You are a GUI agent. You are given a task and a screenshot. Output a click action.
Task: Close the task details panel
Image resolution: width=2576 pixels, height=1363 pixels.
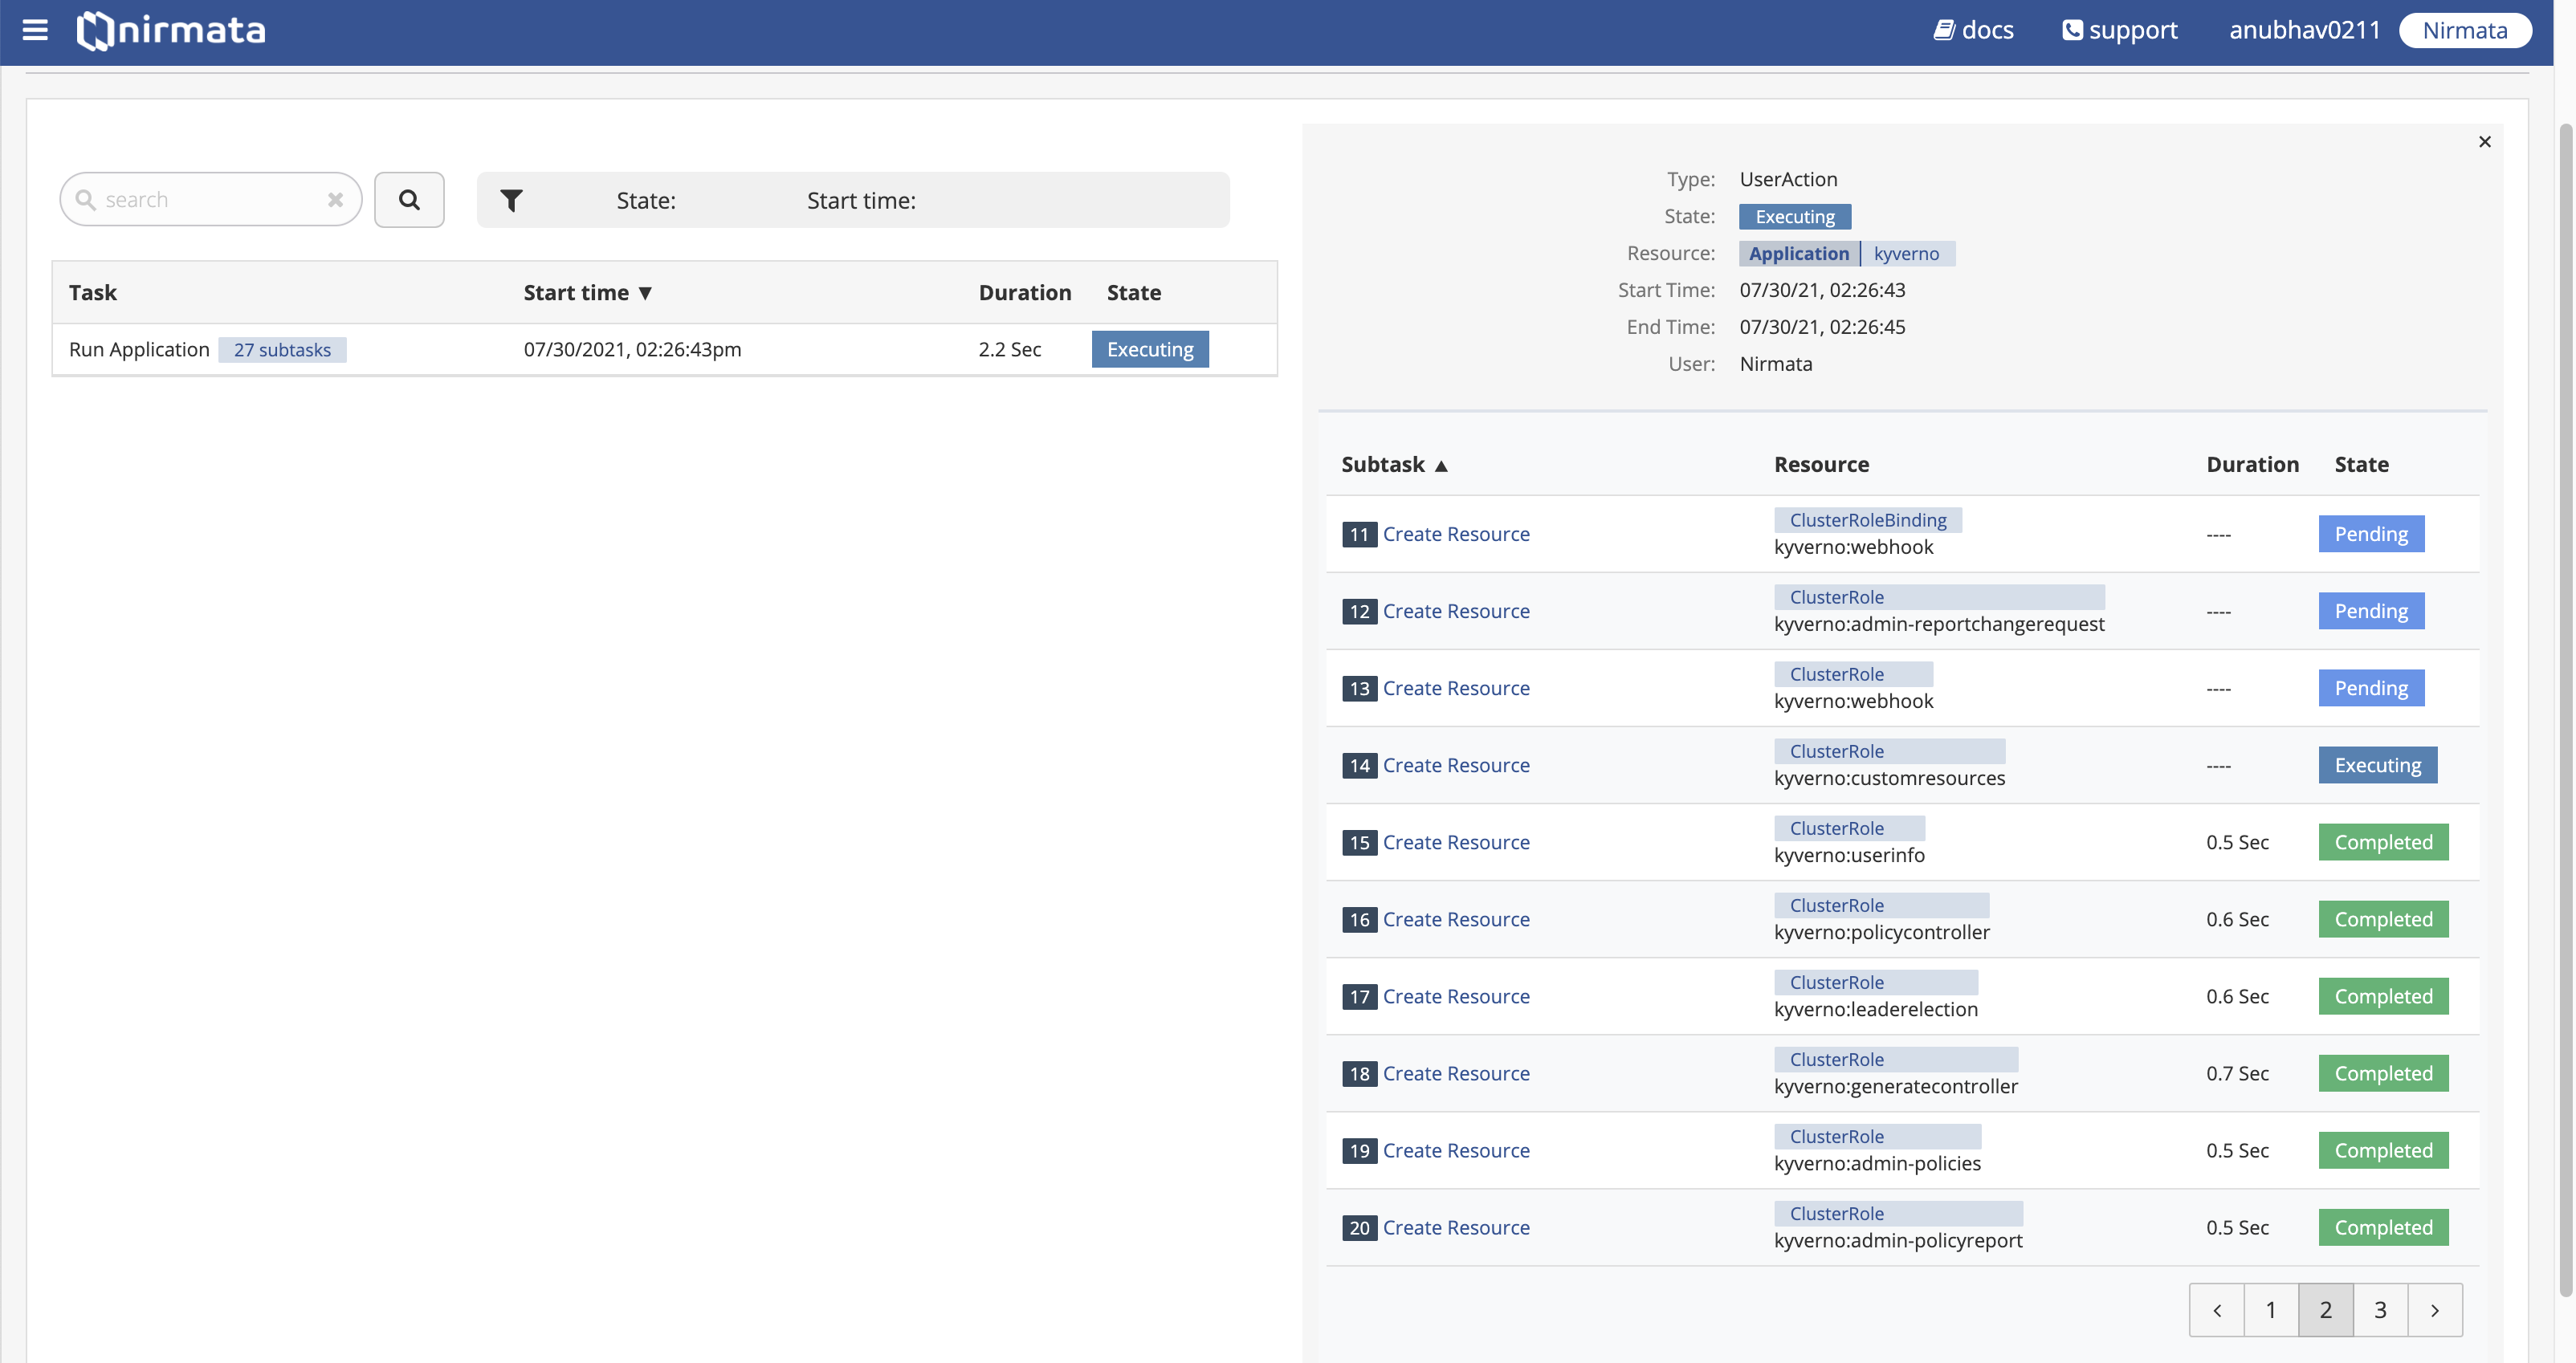click(2484, 142)
